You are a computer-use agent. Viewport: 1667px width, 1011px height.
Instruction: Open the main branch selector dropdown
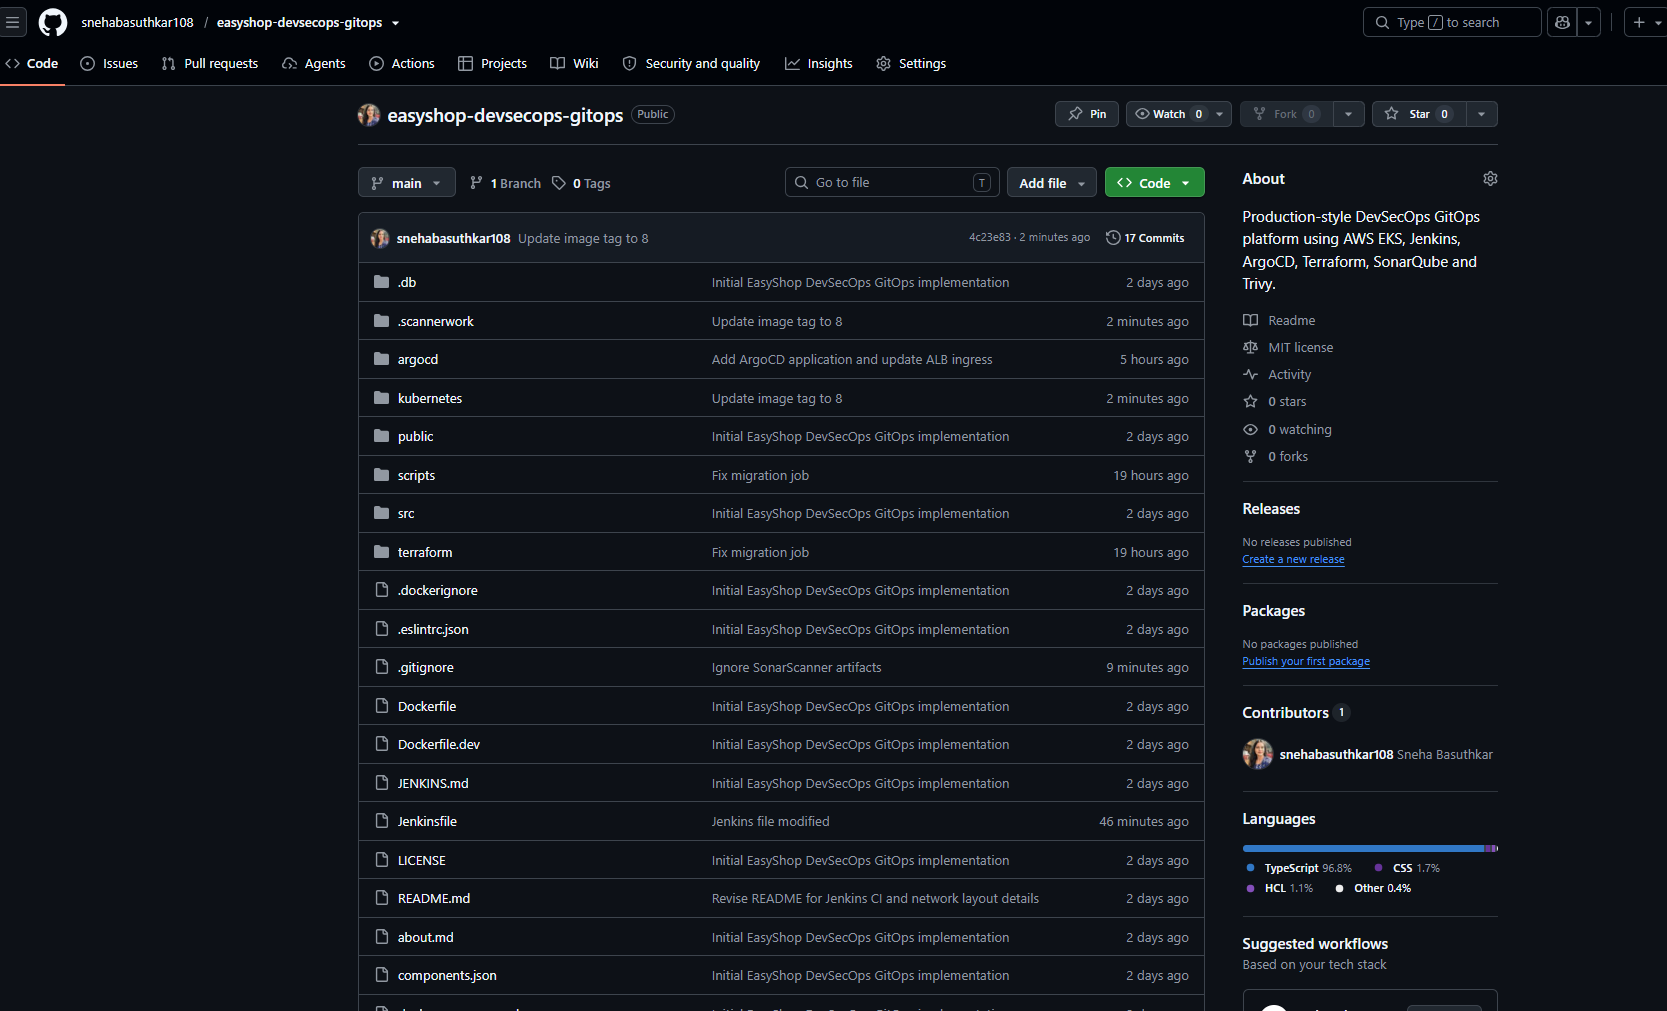407,183
